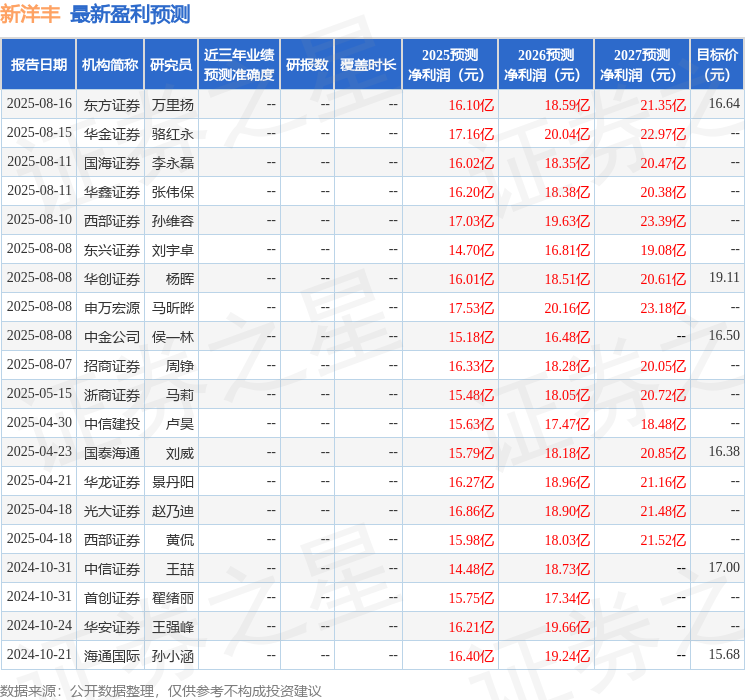Click the 17.53亿 profit forecast value

coord(471,308)
